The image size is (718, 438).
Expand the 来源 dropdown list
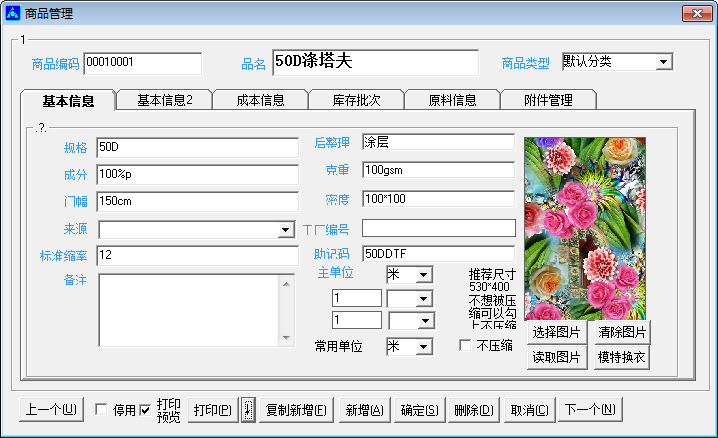(x=286, y=229)
